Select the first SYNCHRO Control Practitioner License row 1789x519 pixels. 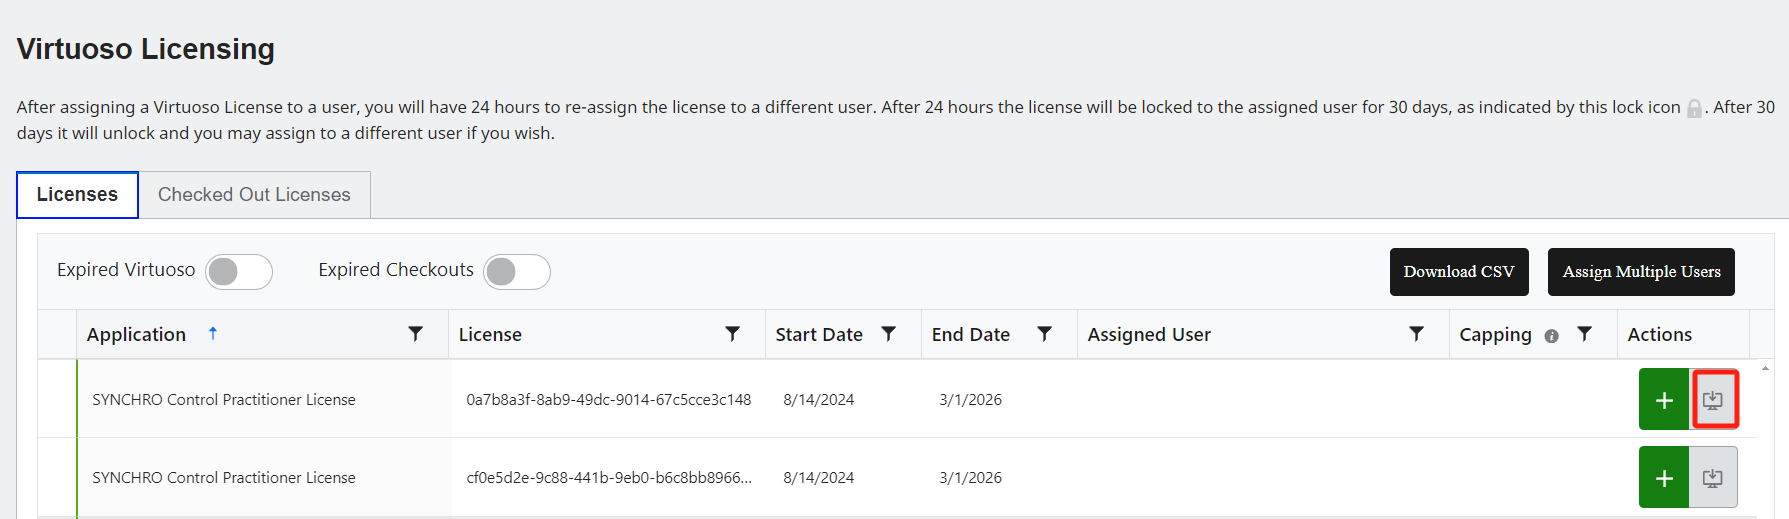click(x=224, y=400)
